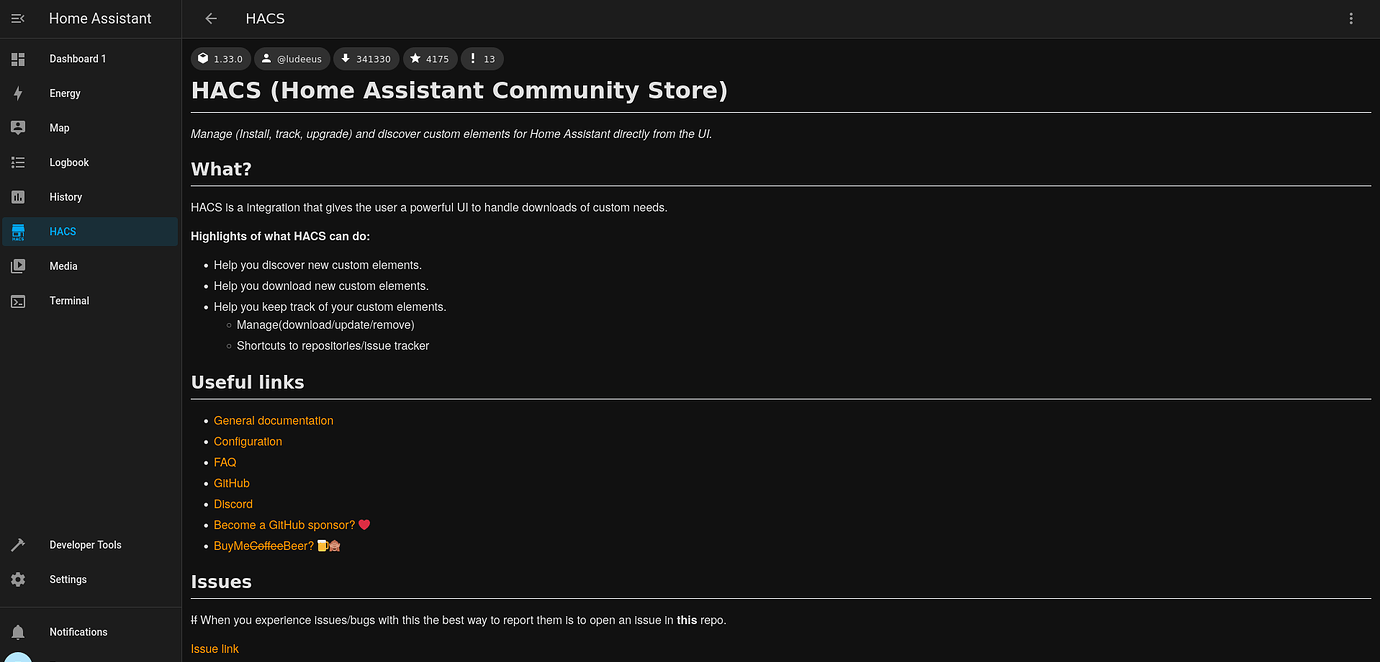Click the 4175 stars chip
The height and width of the screenshot is (662, 1380).
pos(430,59)
